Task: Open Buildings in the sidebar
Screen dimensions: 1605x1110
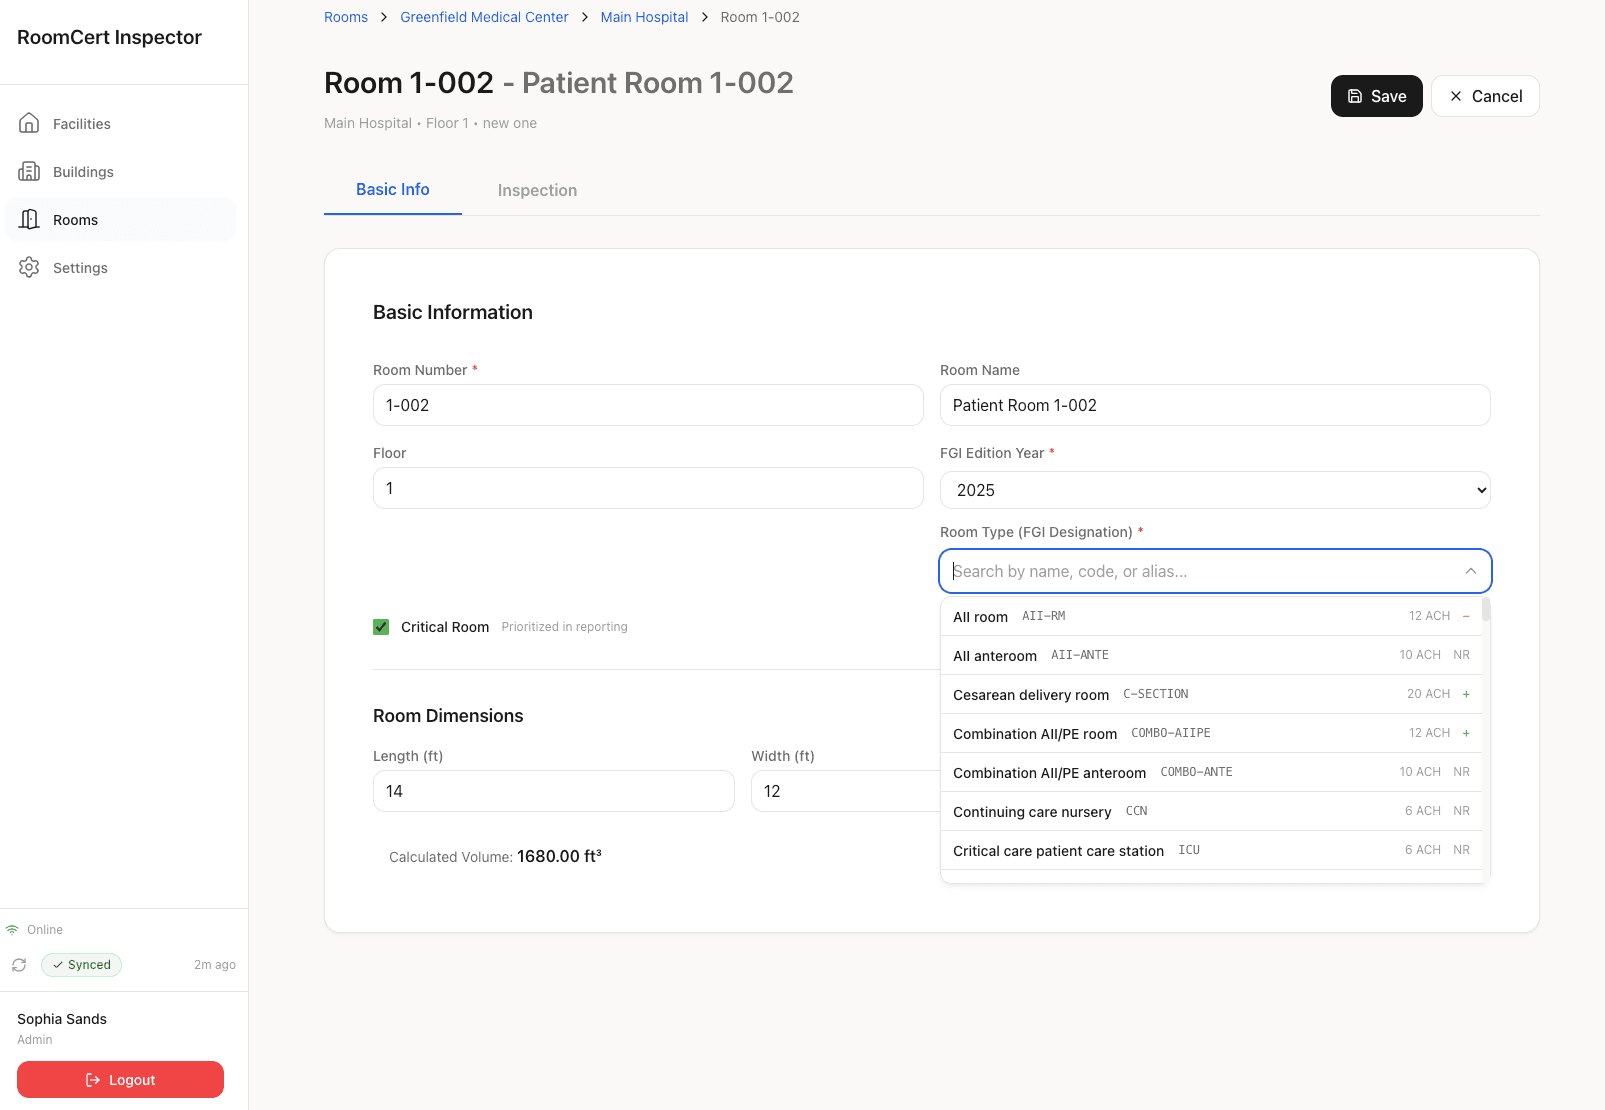Action: click(x=121, y=171)
